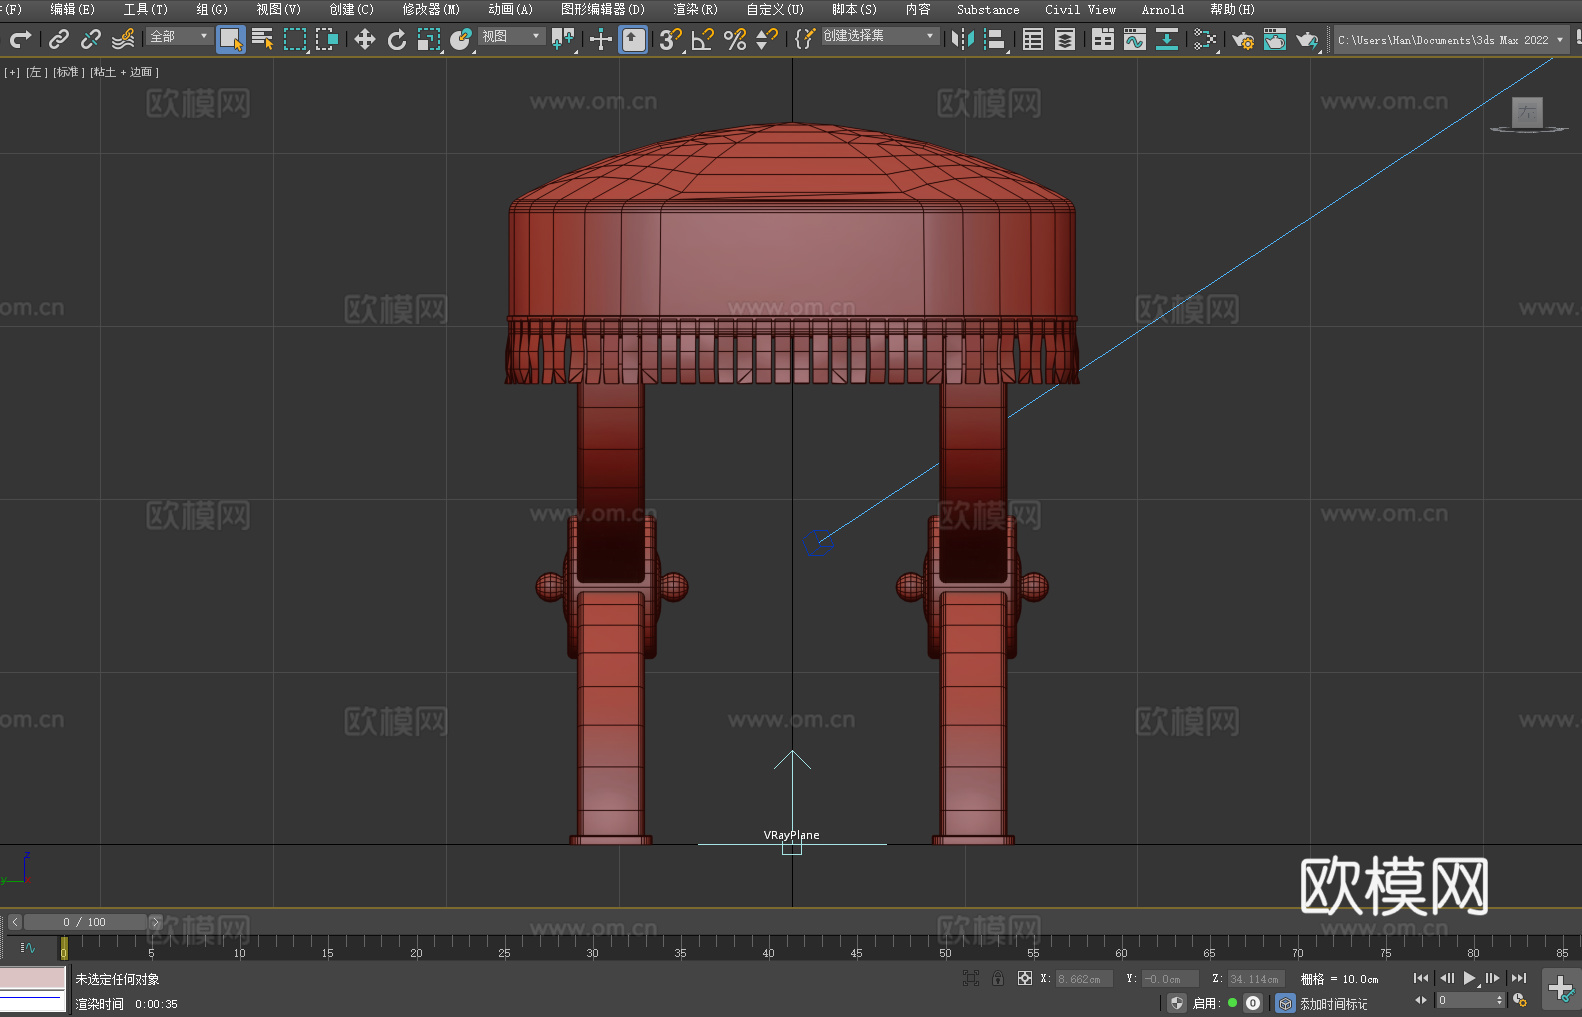1582x1017 pixels.
Task: Click the Select and Manipulate icon
Action: click(x=601, y=39)
